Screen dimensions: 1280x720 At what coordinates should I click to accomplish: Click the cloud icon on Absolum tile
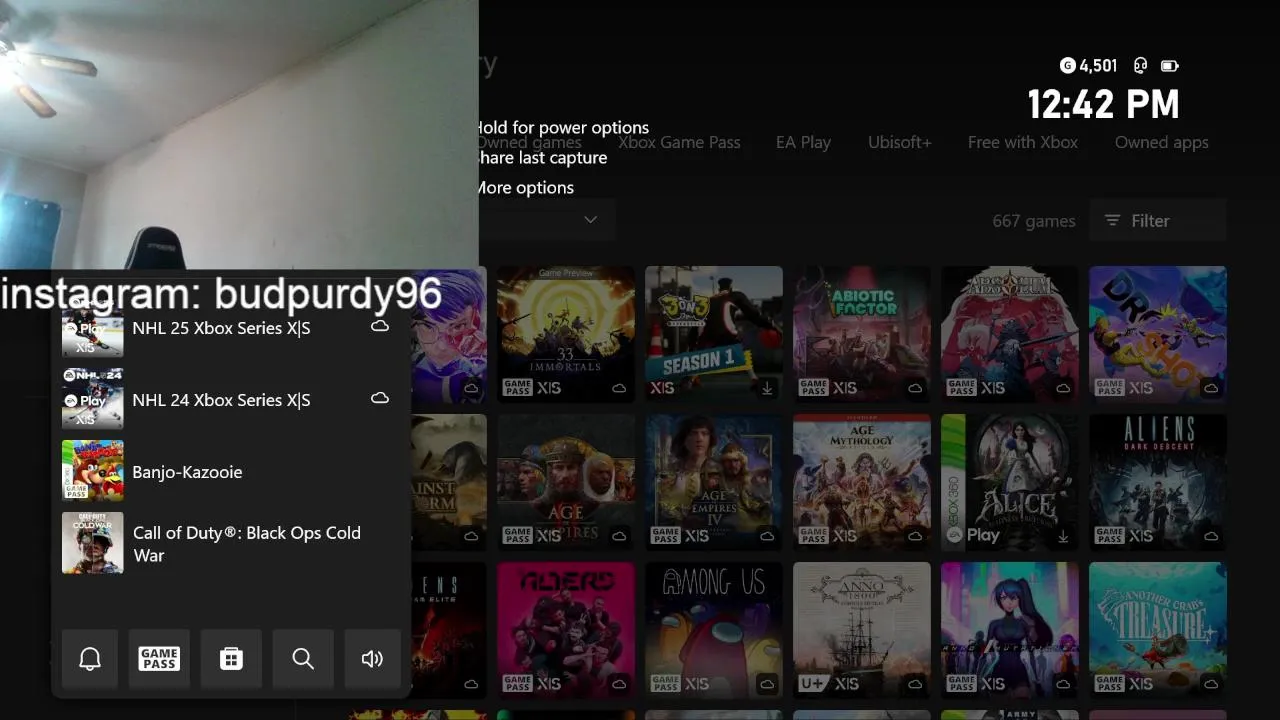(1063, 388)
